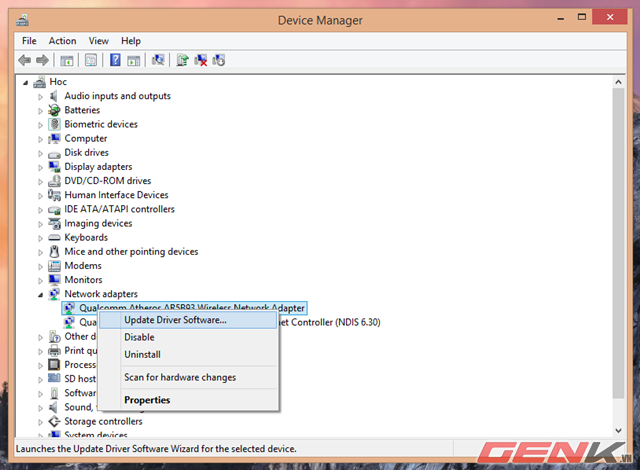Click Scan for hardware changes toolbar icon
640x470 pixels.
tap(158, 60)
